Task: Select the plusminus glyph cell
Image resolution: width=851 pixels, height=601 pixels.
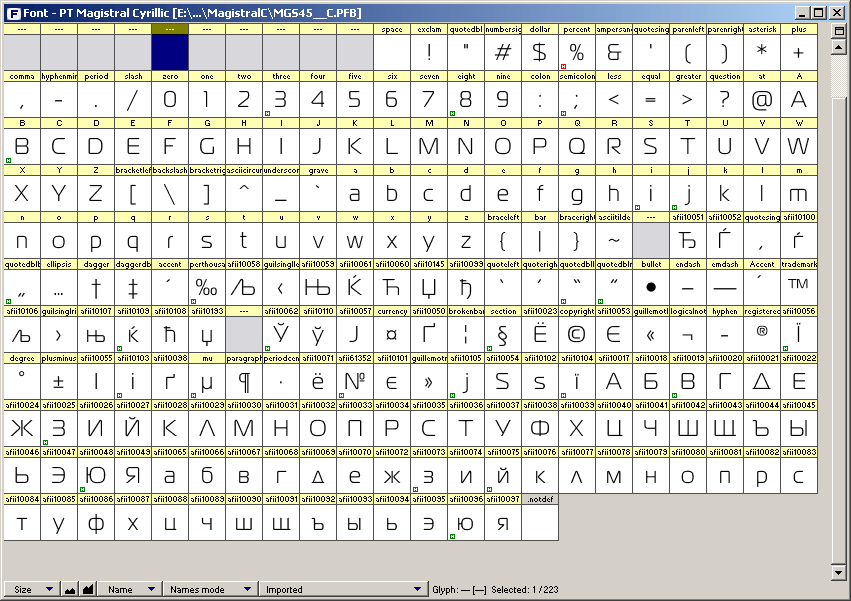Action: click(59, 382)
